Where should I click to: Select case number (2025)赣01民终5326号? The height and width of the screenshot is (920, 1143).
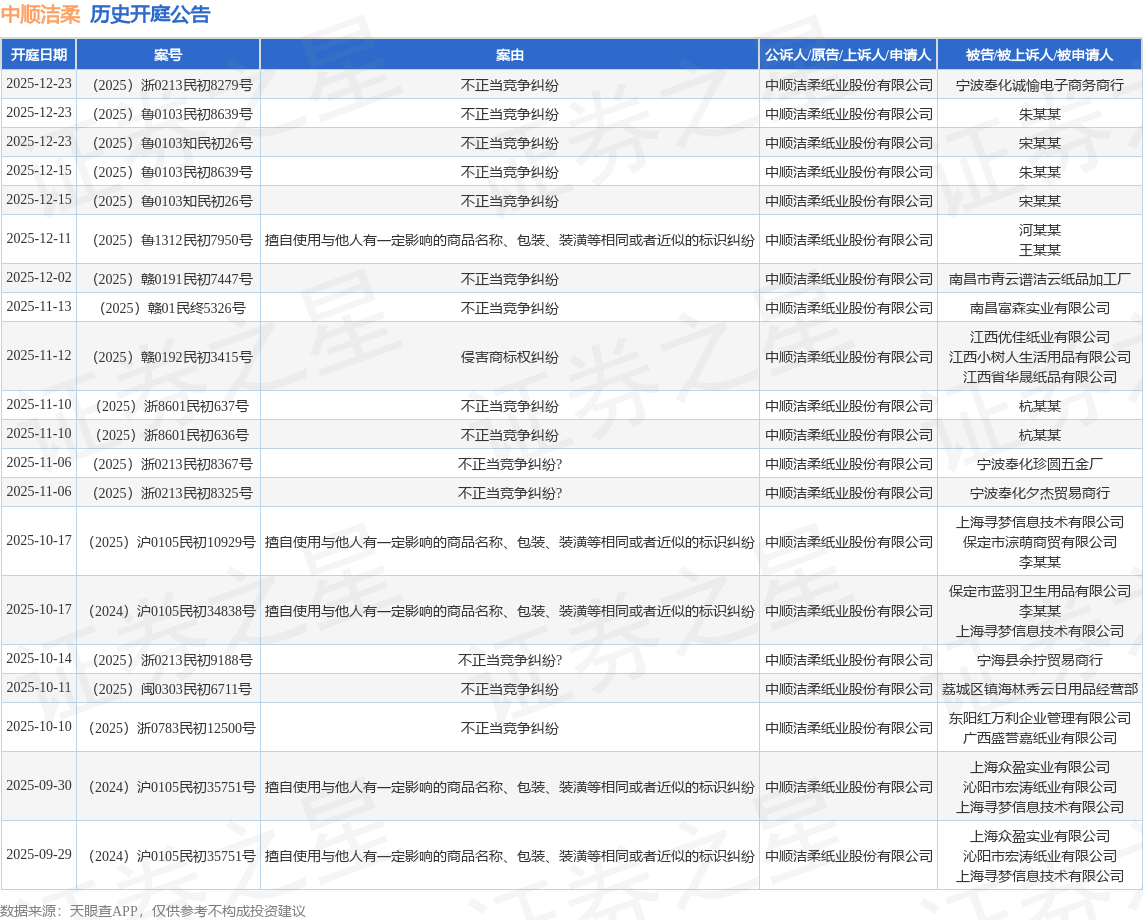pos(172,308)
